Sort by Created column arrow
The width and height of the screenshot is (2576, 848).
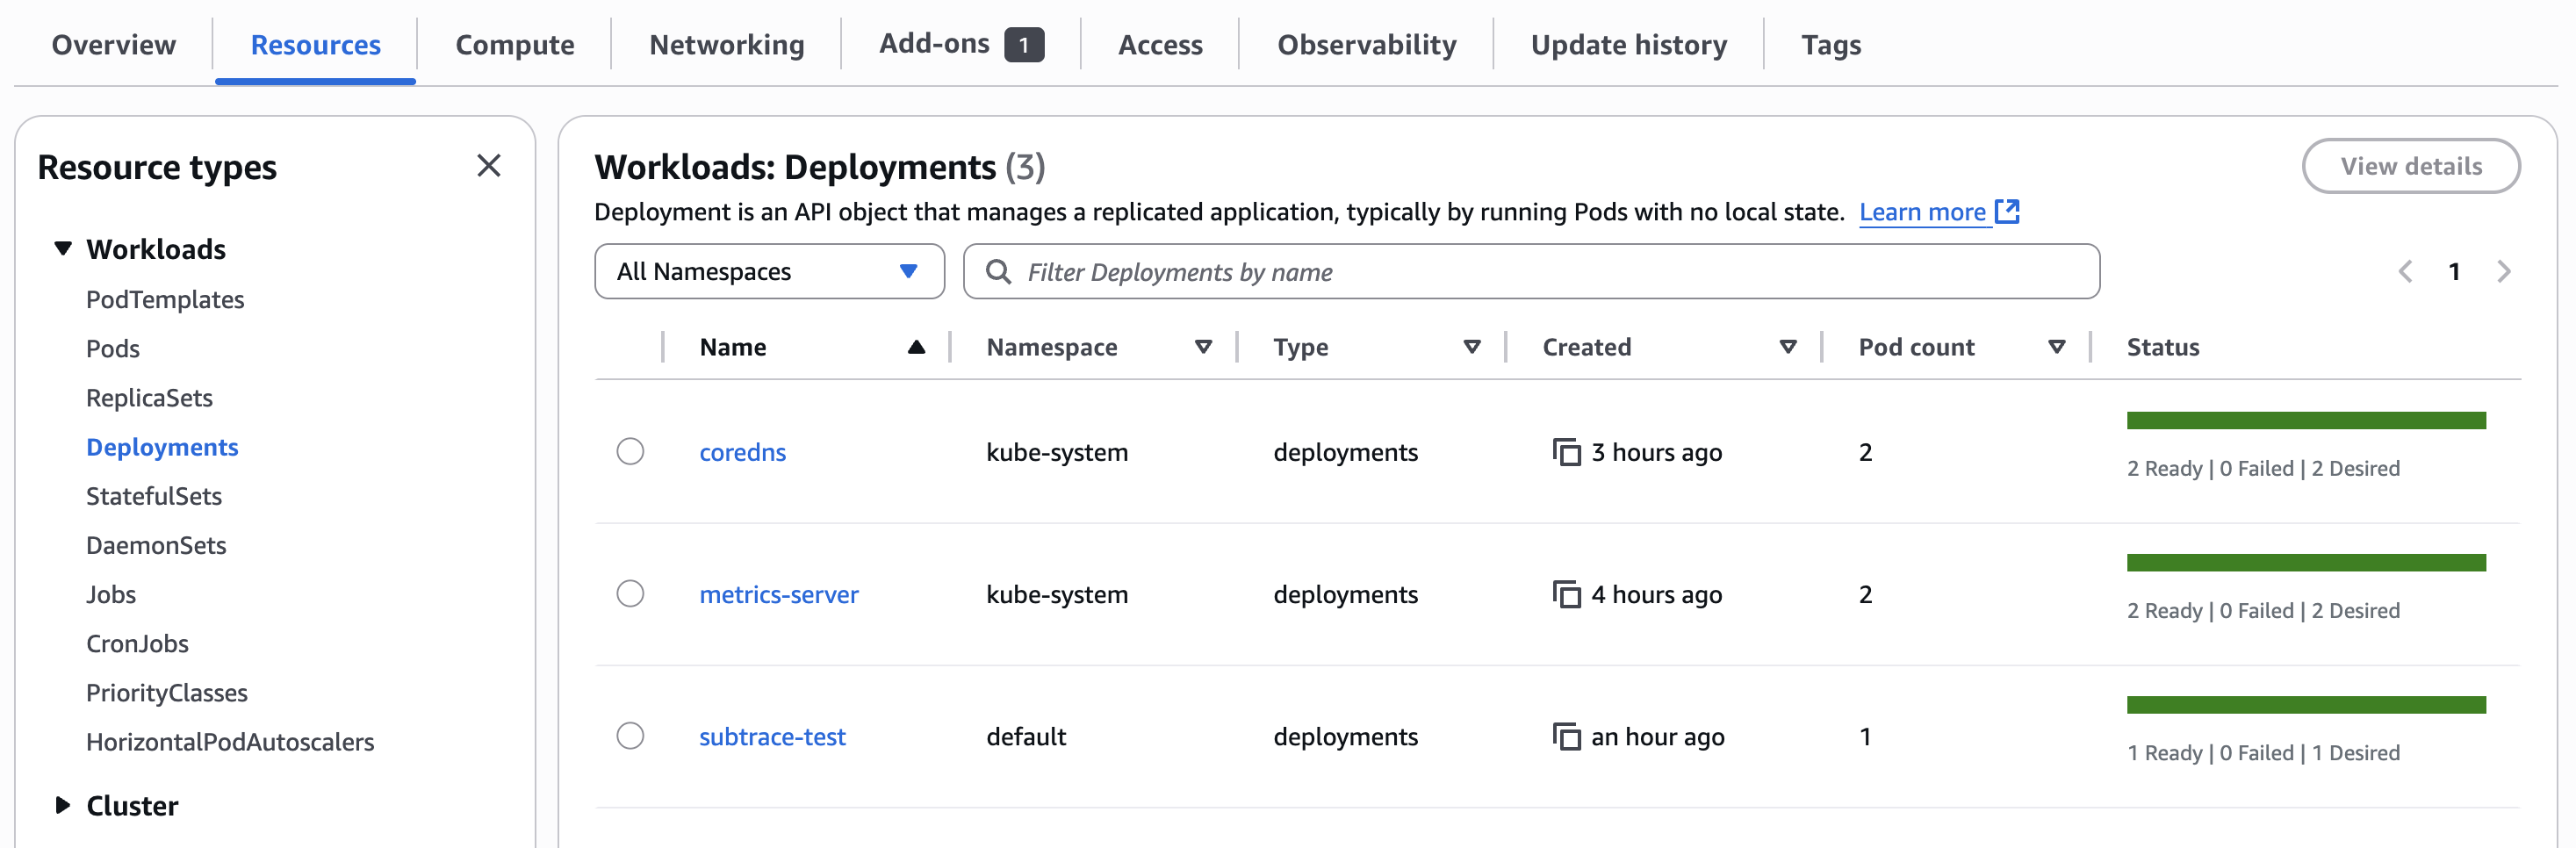(1788, 347)
